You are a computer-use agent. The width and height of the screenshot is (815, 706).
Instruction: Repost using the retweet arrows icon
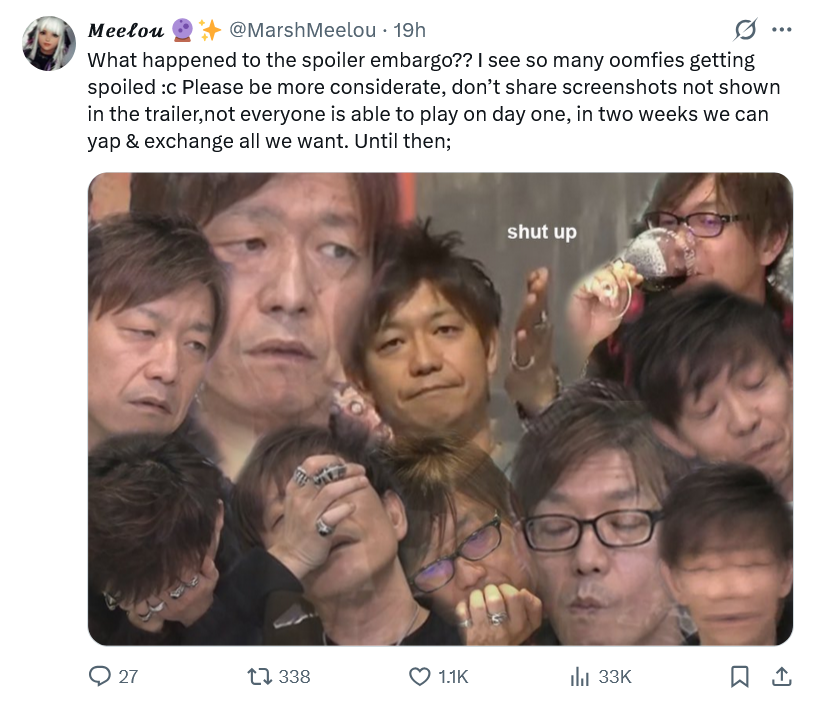tap(259, 676)
